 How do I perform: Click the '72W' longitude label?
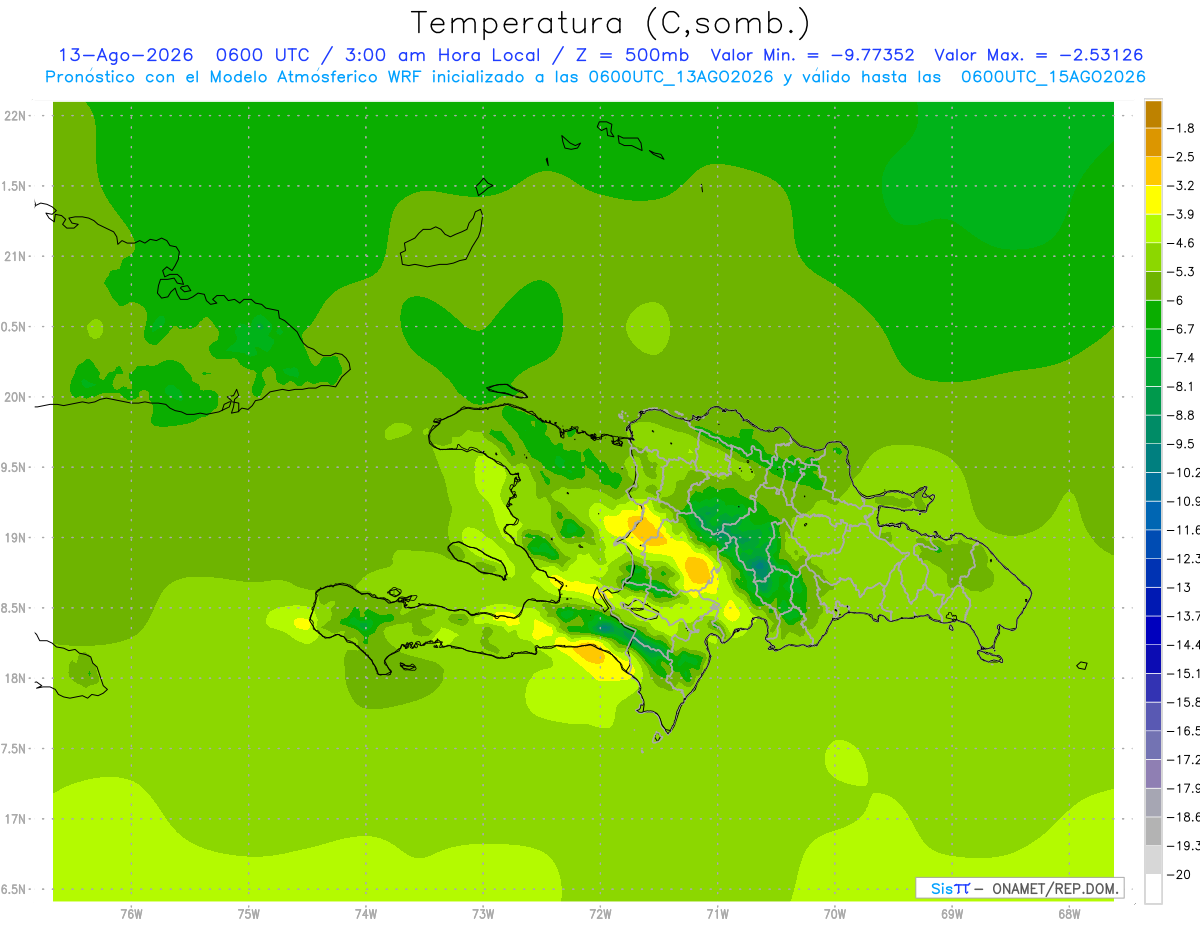tap(600, 914)
